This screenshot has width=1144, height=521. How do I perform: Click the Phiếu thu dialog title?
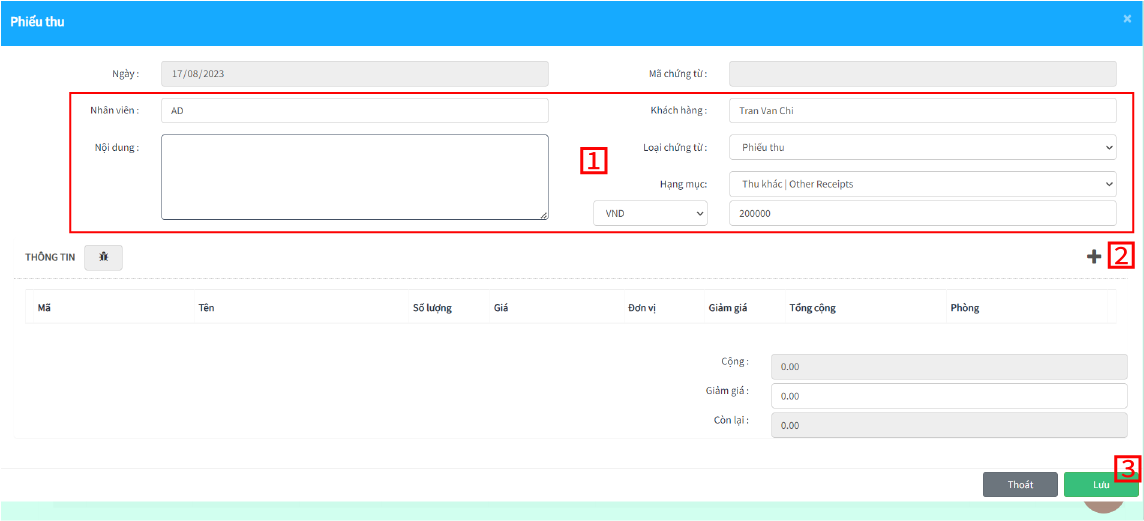tap(37, 22)
